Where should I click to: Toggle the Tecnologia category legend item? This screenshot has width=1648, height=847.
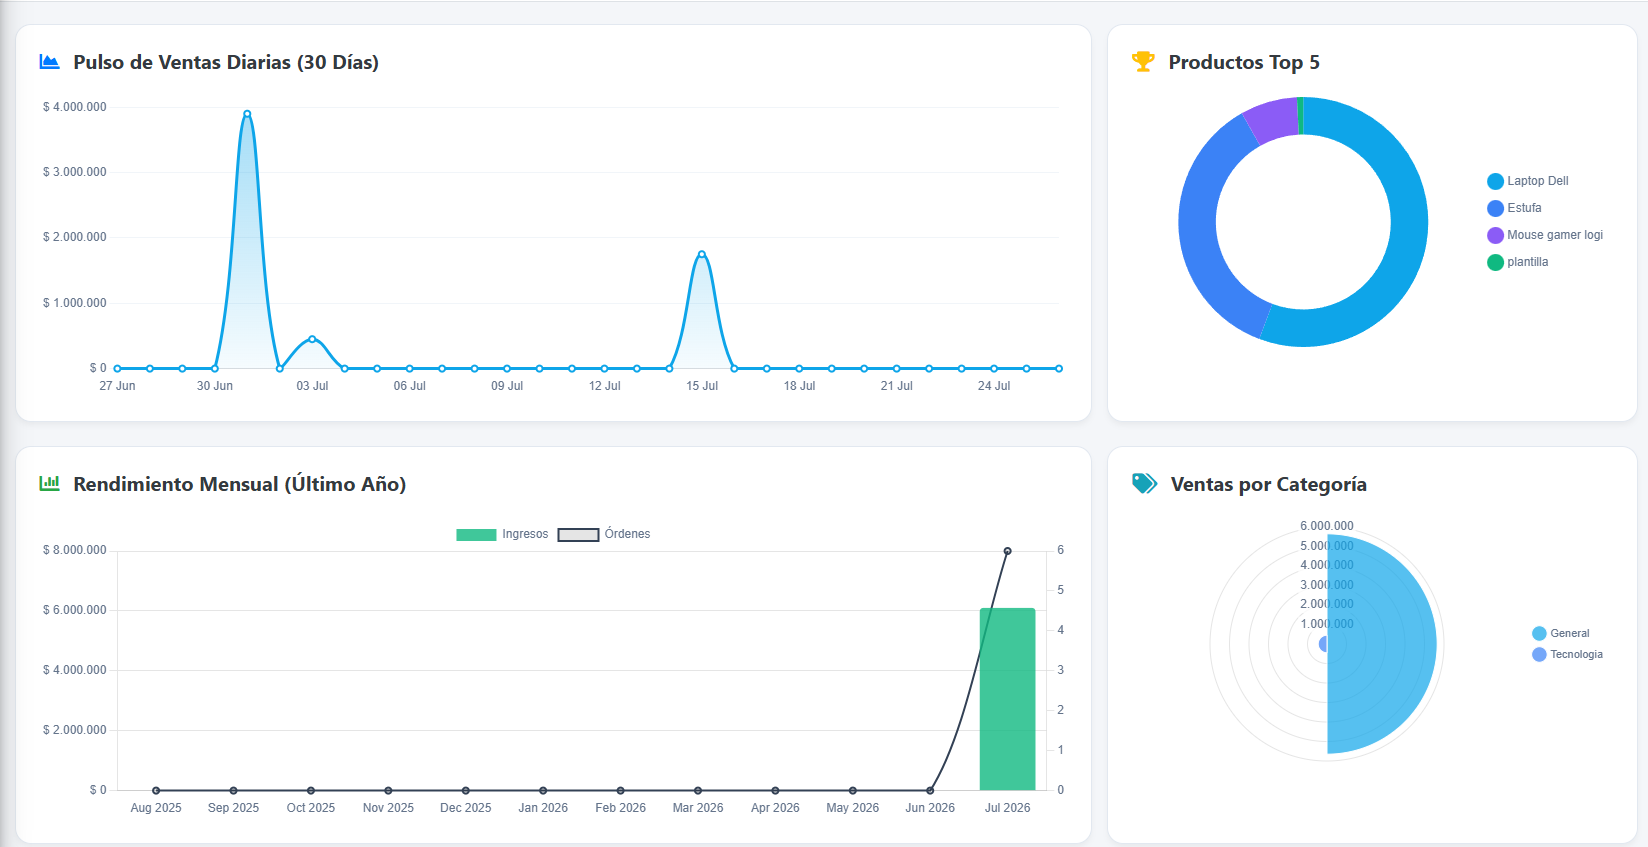1567,654
